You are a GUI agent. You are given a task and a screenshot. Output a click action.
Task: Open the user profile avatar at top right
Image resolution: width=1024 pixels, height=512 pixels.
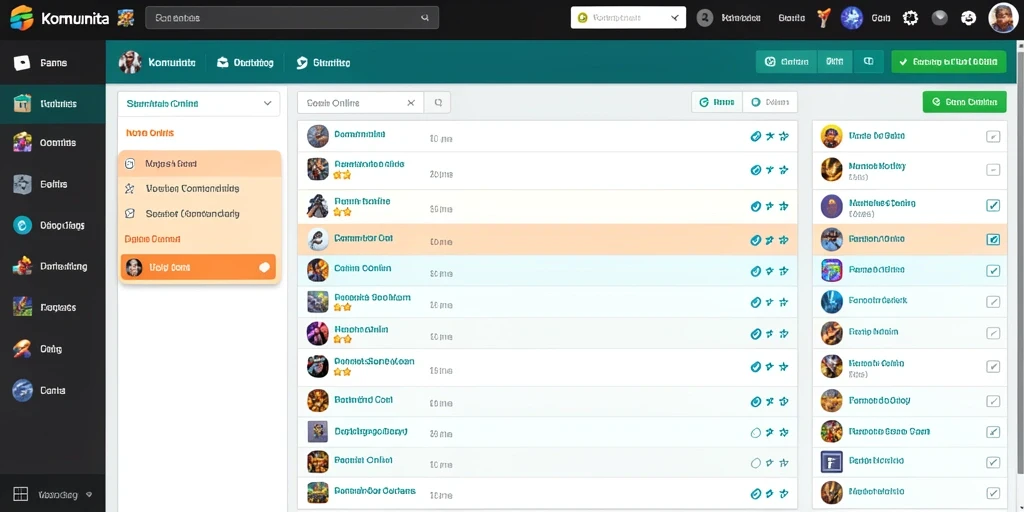[x=1004, y=18]
